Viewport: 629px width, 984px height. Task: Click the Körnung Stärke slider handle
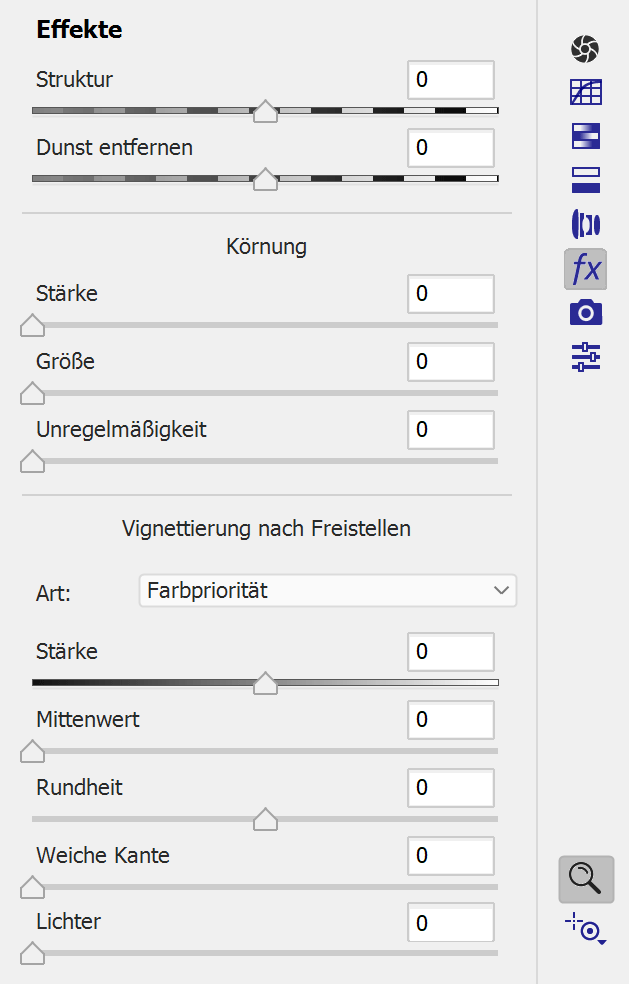(x=33, y=325)
